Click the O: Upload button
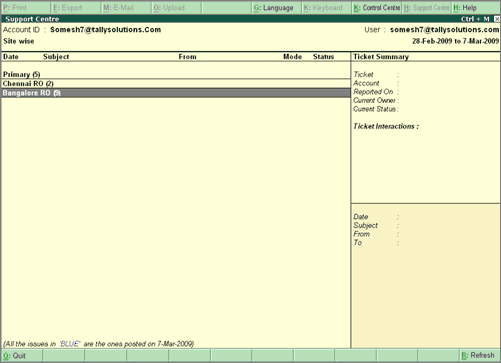 tap(176, 8)
